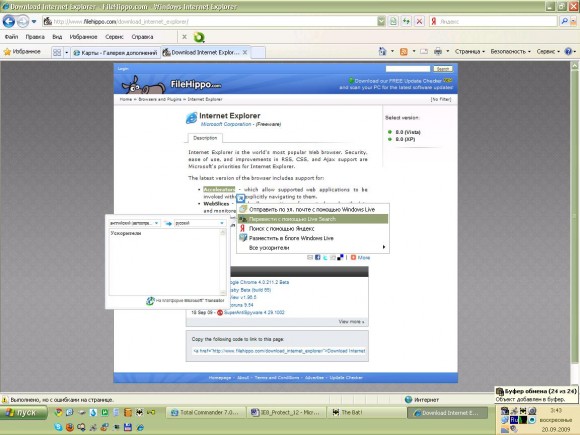The width and height of the screenshot is (580, 435).
Task: Click the RSS feeds icon
Action: coord(404,51)
